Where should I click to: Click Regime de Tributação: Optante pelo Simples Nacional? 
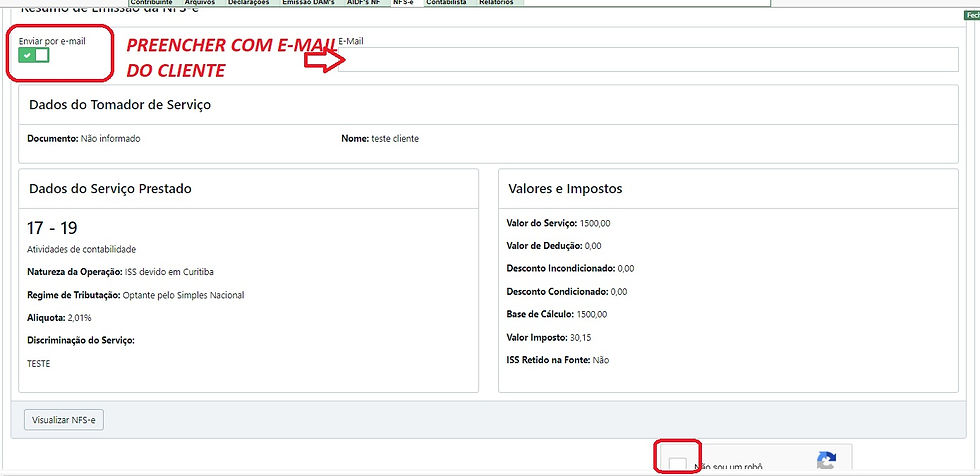[x=136, y=295]
